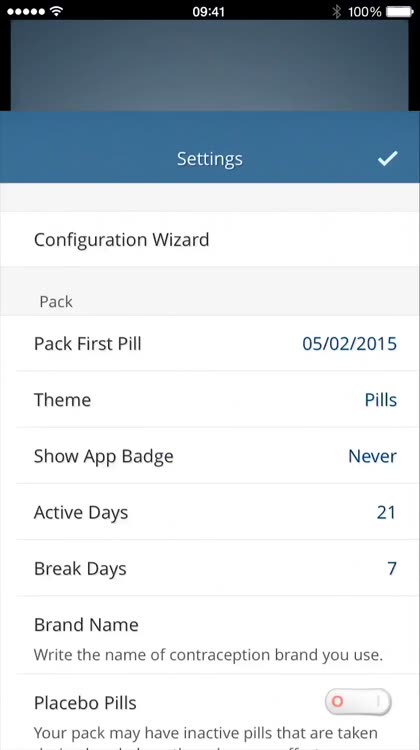Open Pack First Pill date 05/02/2015
This screenshot has width=420, height=750.
349,344
